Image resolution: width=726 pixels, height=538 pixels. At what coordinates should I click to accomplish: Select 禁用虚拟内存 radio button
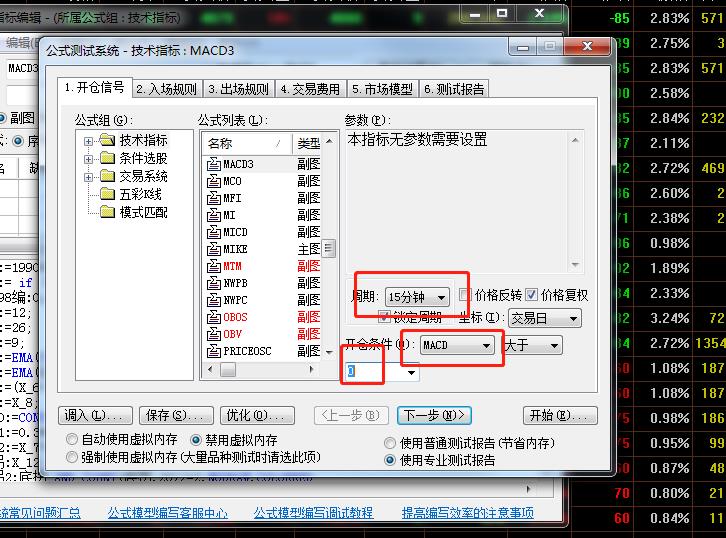pyautogui.click(x=195, y=439)
